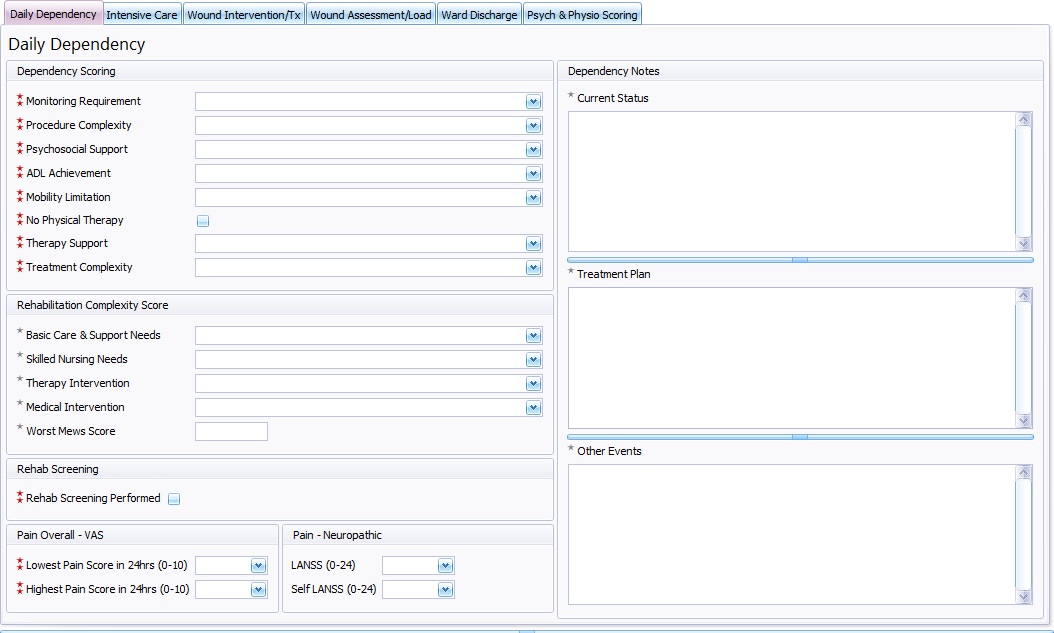This screenshot has width=1054, height=633.
Task: Expand the LANSS (0-24) dropdown
Action: pyautogui.click(x=445, y=566)
